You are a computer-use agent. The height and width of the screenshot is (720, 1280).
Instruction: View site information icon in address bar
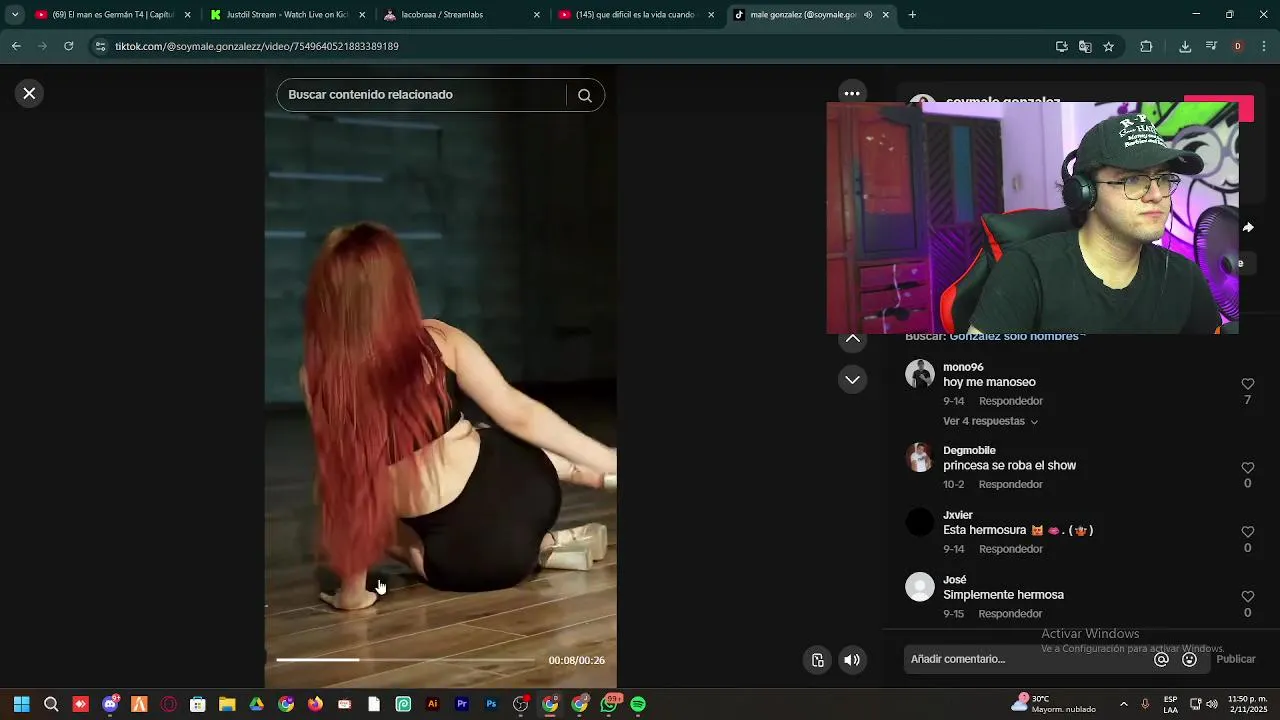[100, 46]
